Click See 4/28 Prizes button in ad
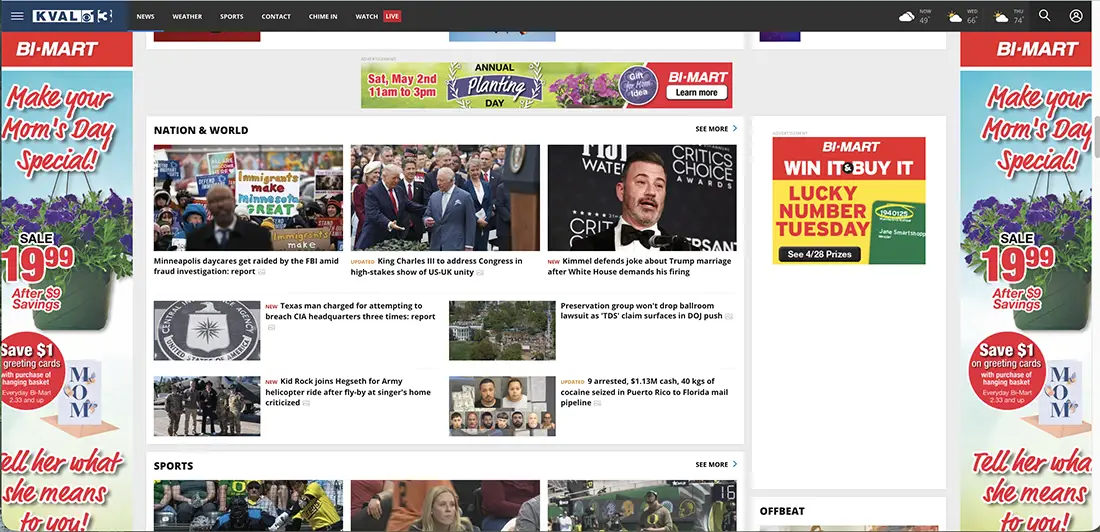Screen dimensions: 1100x532 [819, 254]
